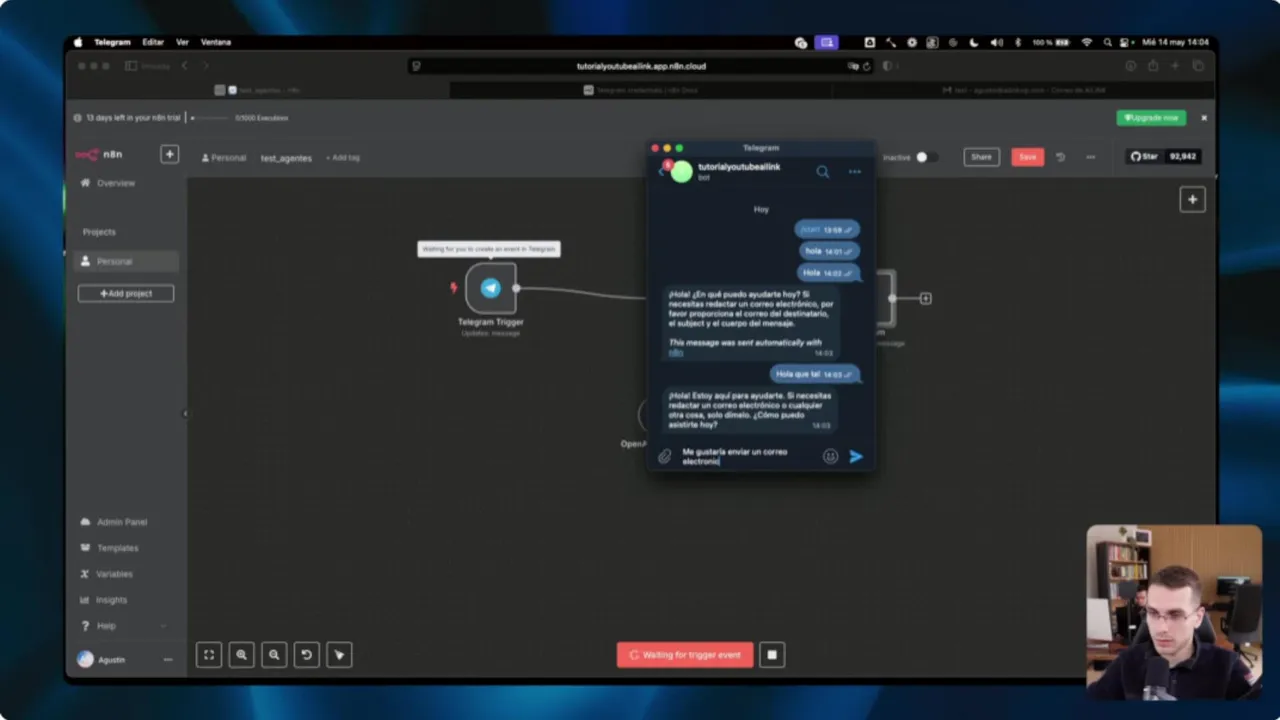Select the Personal project
Viewport: 1280px width, 720px height.
click(x=126, y=261)
